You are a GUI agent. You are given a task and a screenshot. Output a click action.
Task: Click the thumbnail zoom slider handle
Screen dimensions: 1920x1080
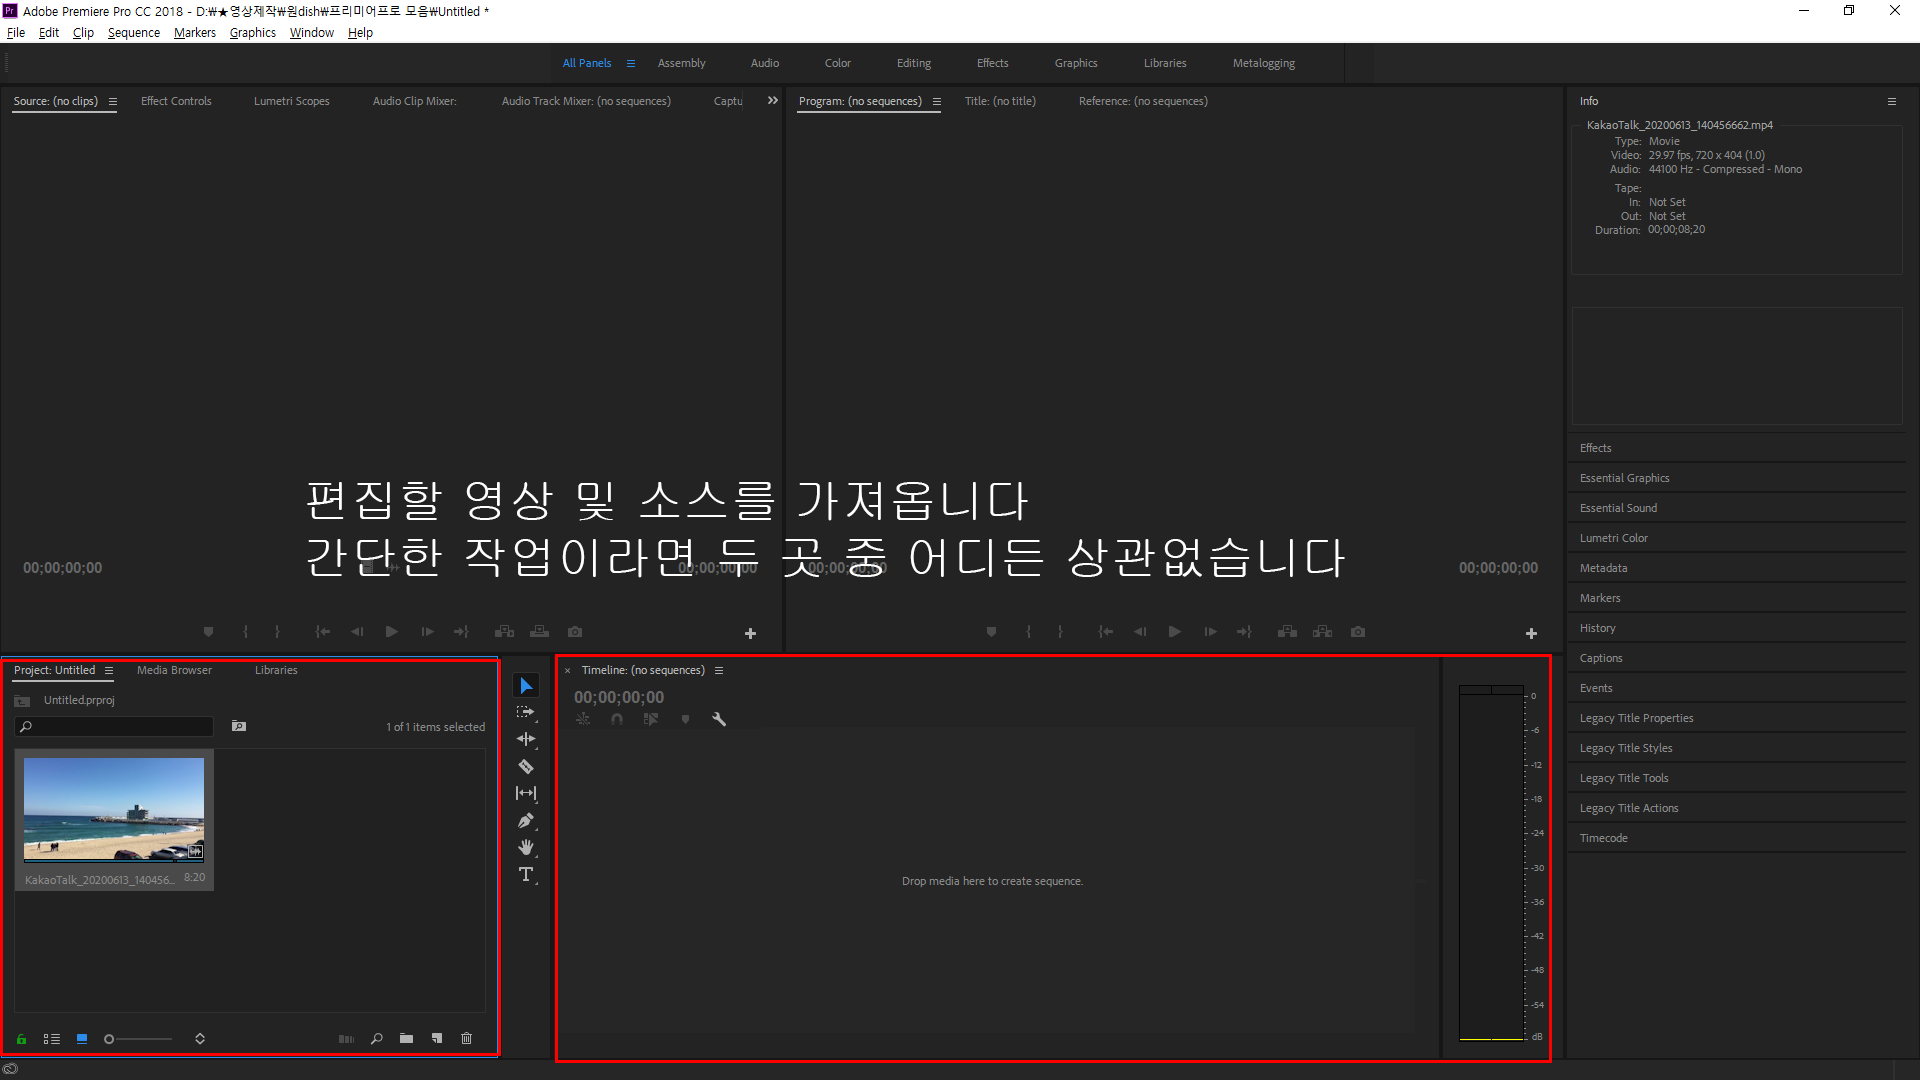coord(109,1039)
